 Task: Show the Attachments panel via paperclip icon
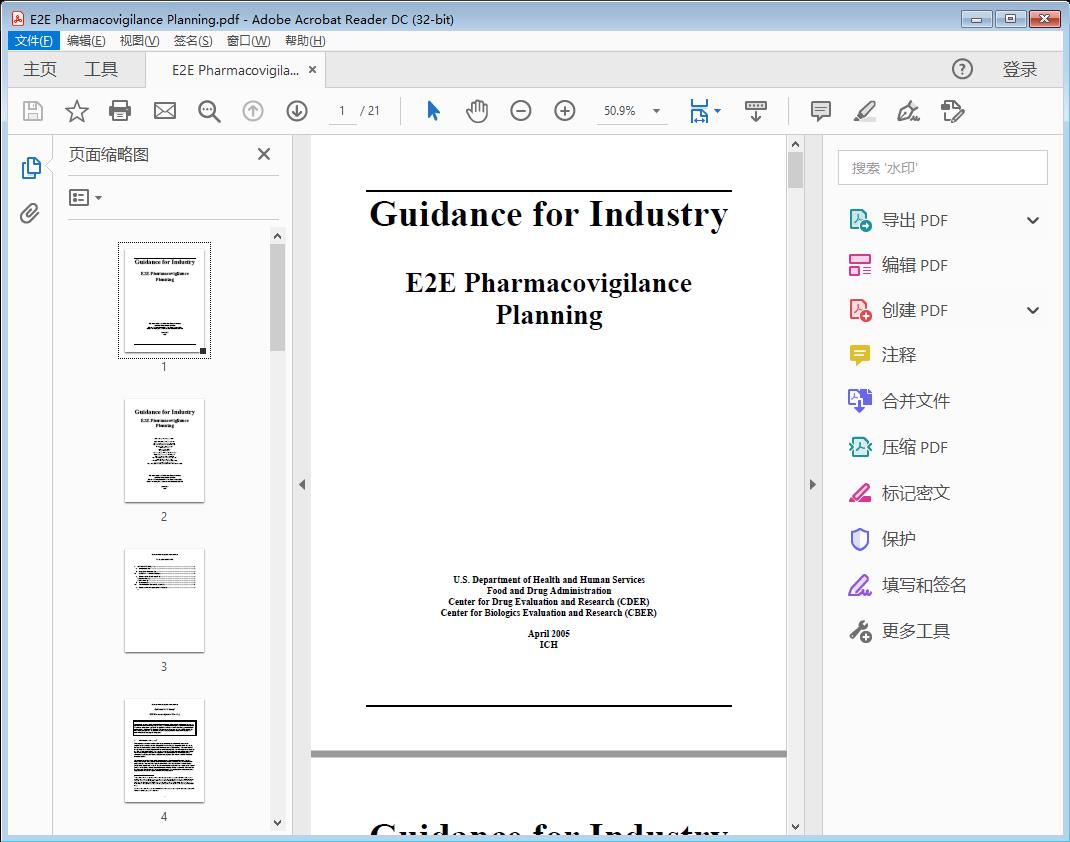click(30, 211)
